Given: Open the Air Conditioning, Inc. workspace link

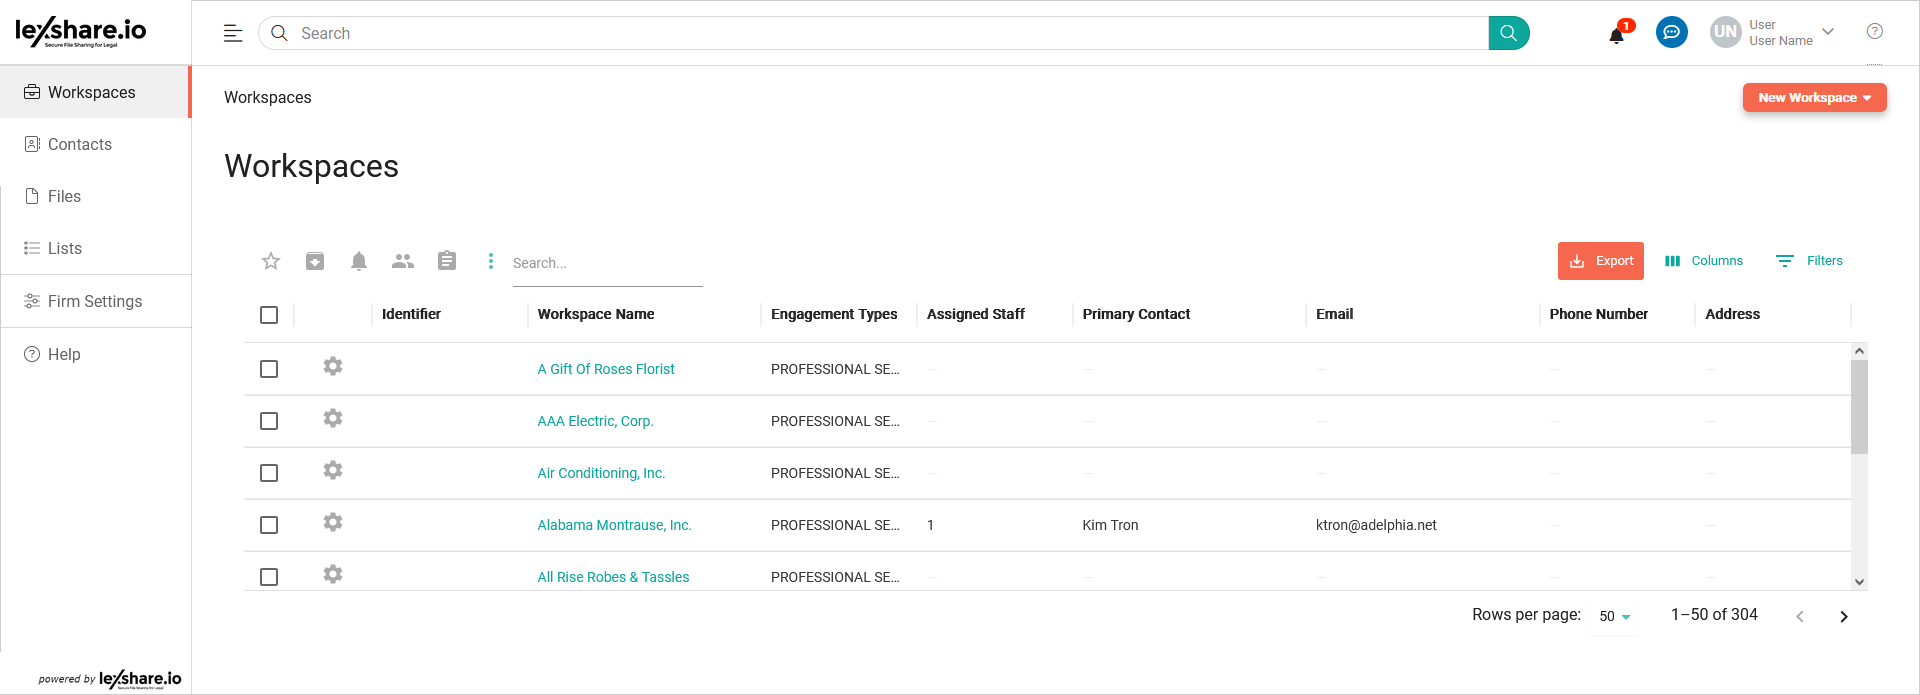Looking at the screenshot, I should [601, 473].
